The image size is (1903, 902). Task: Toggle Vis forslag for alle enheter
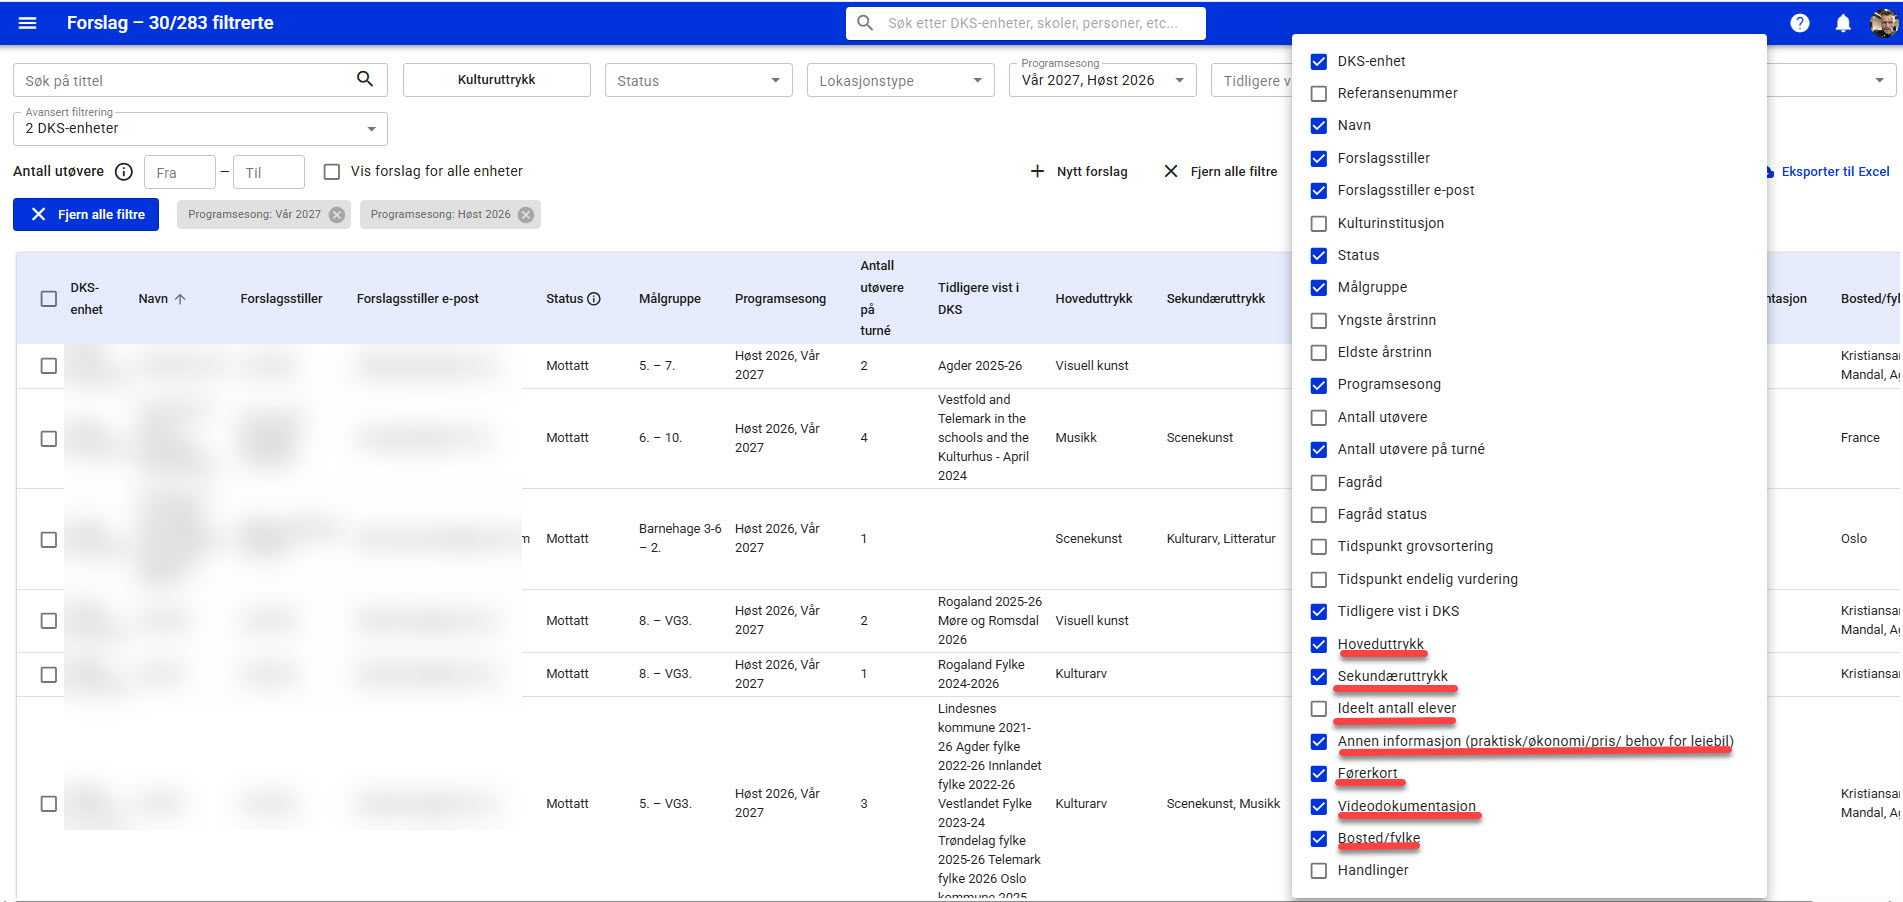coord(332,172)
